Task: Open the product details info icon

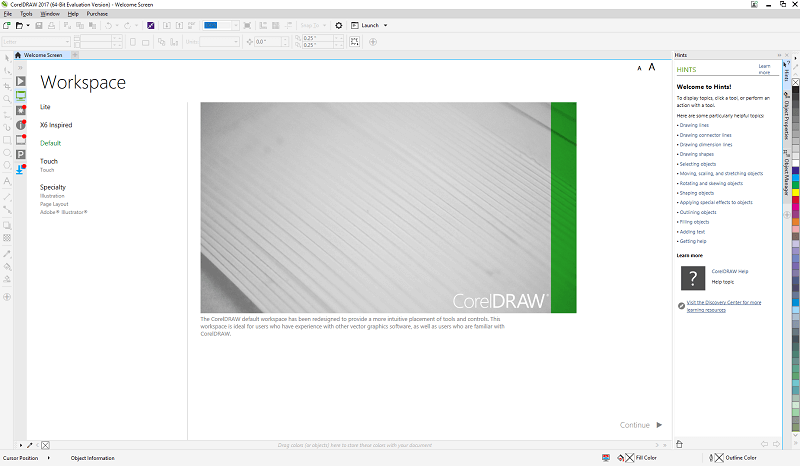Action: click(20, 125)
